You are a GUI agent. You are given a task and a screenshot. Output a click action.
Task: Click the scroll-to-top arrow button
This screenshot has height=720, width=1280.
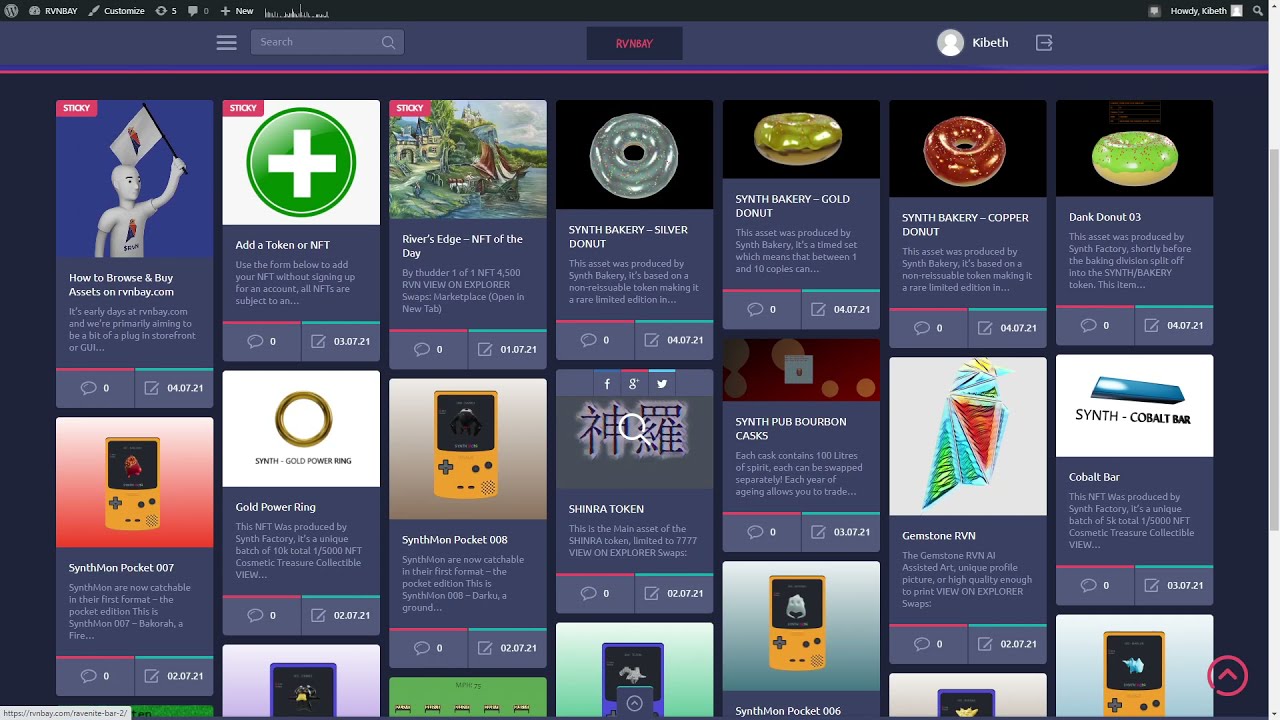click(1227, 675)
